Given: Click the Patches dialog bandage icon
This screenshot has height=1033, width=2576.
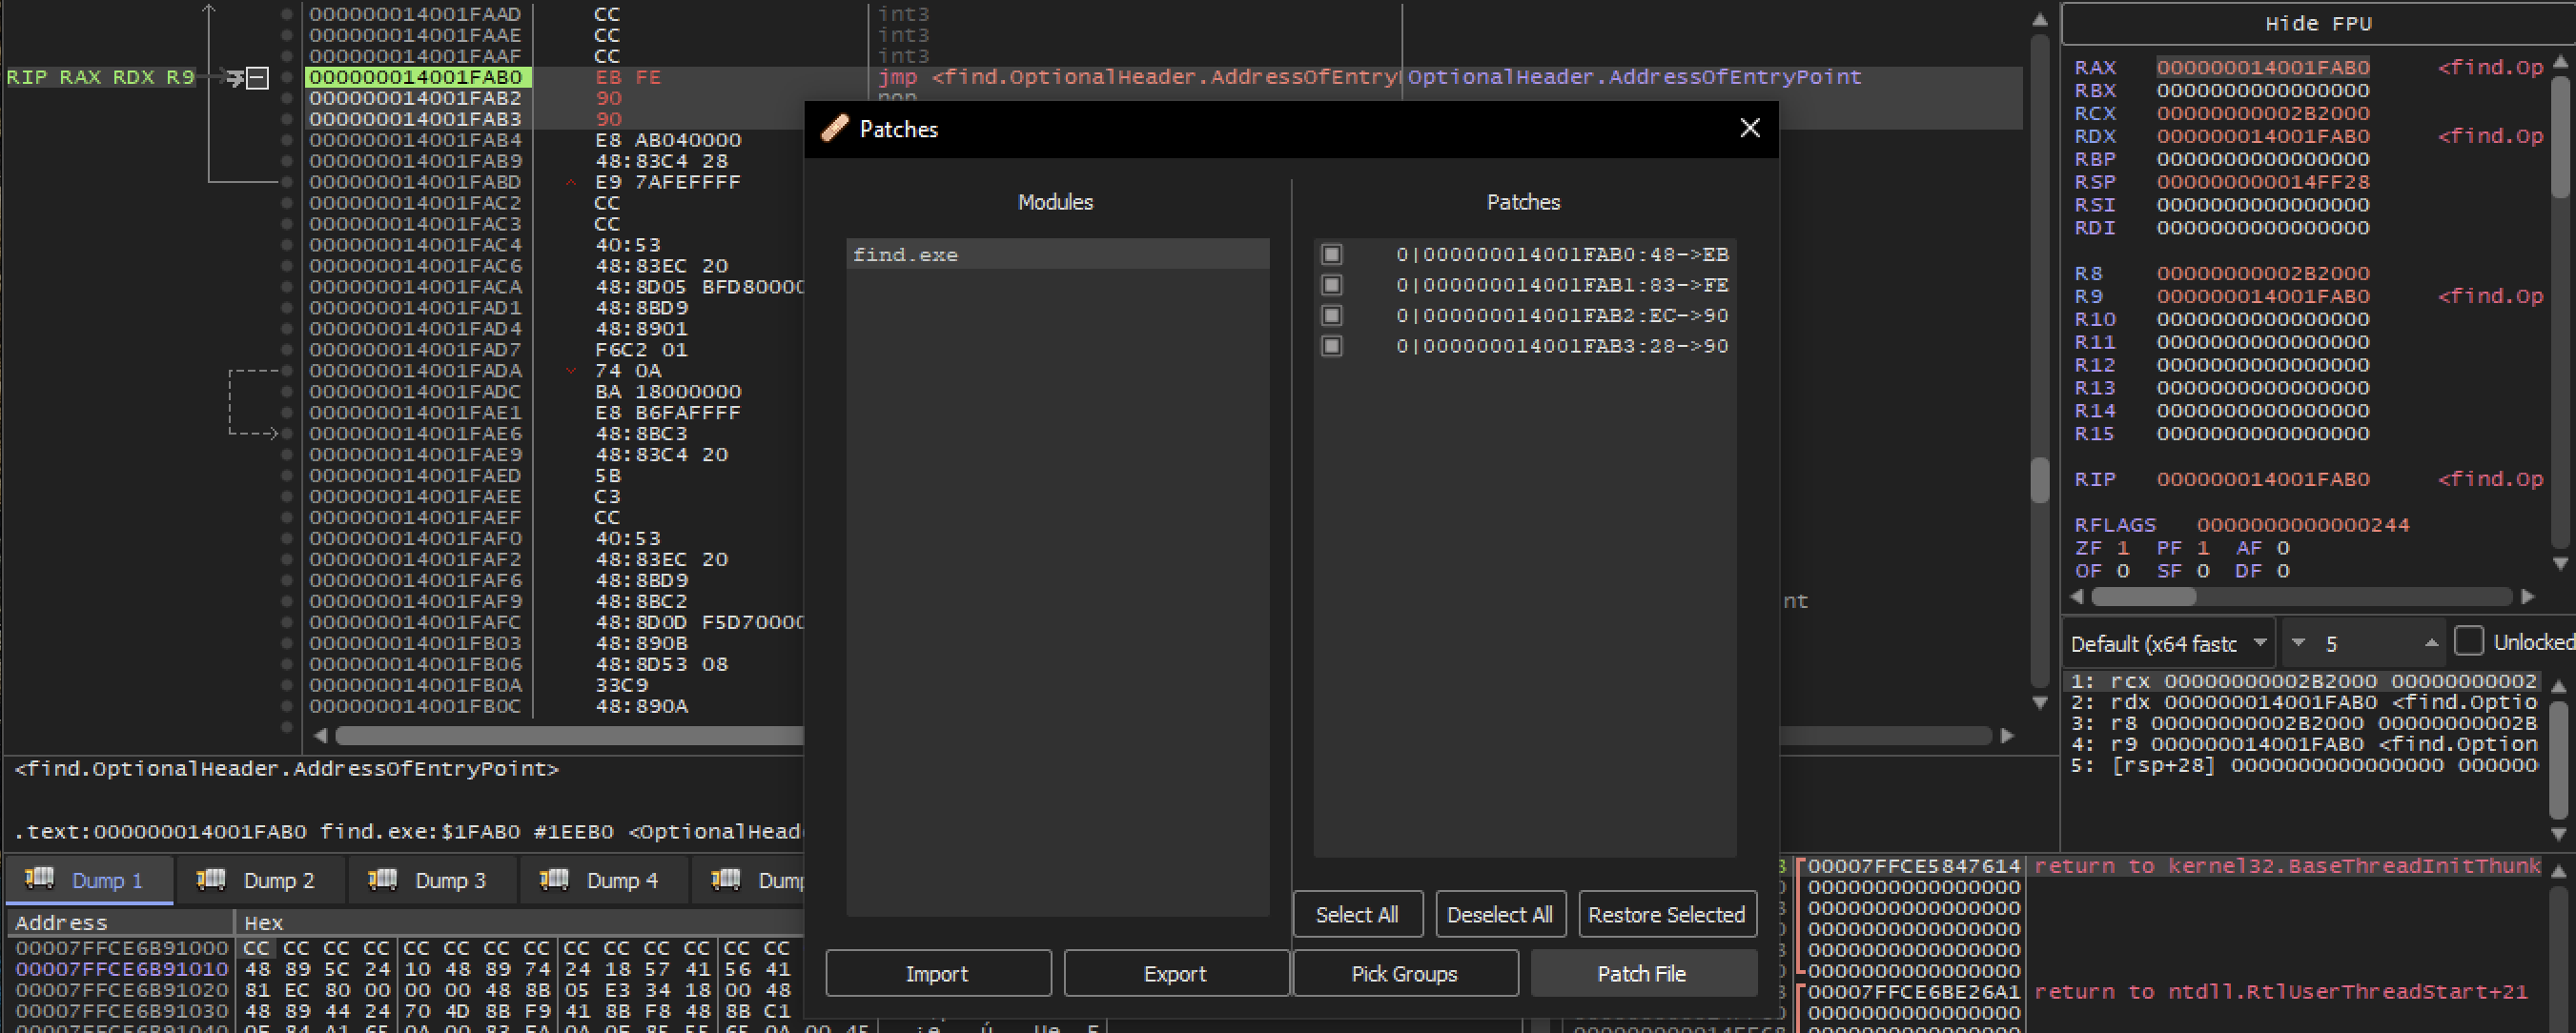Looking at the screenshot, I should [834, 129].
